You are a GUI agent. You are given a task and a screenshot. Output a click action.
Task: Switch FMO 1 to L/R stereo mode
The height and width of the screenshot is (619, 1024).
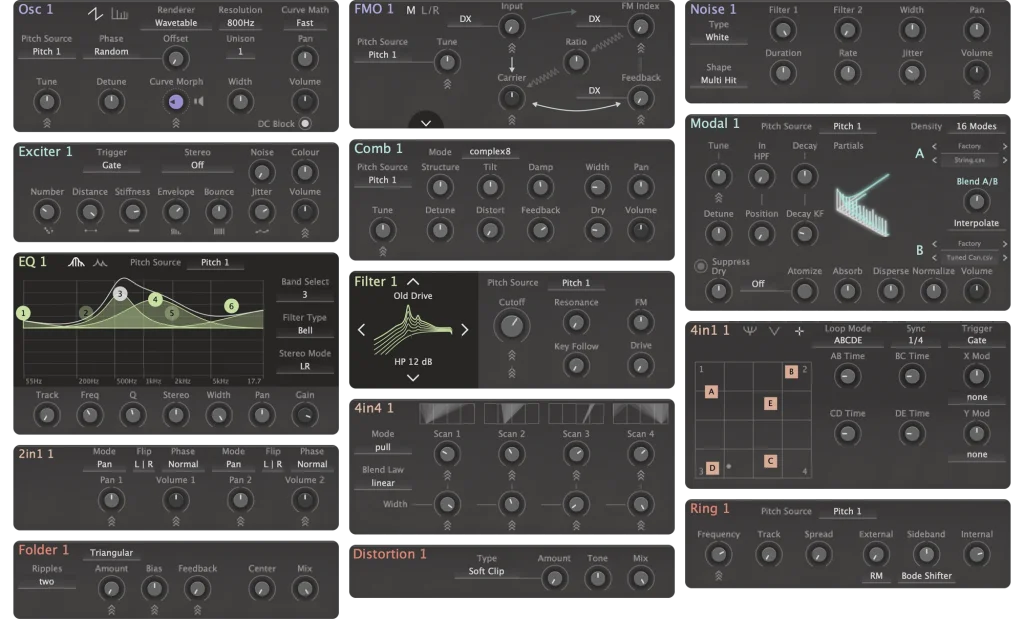[430, 11]
